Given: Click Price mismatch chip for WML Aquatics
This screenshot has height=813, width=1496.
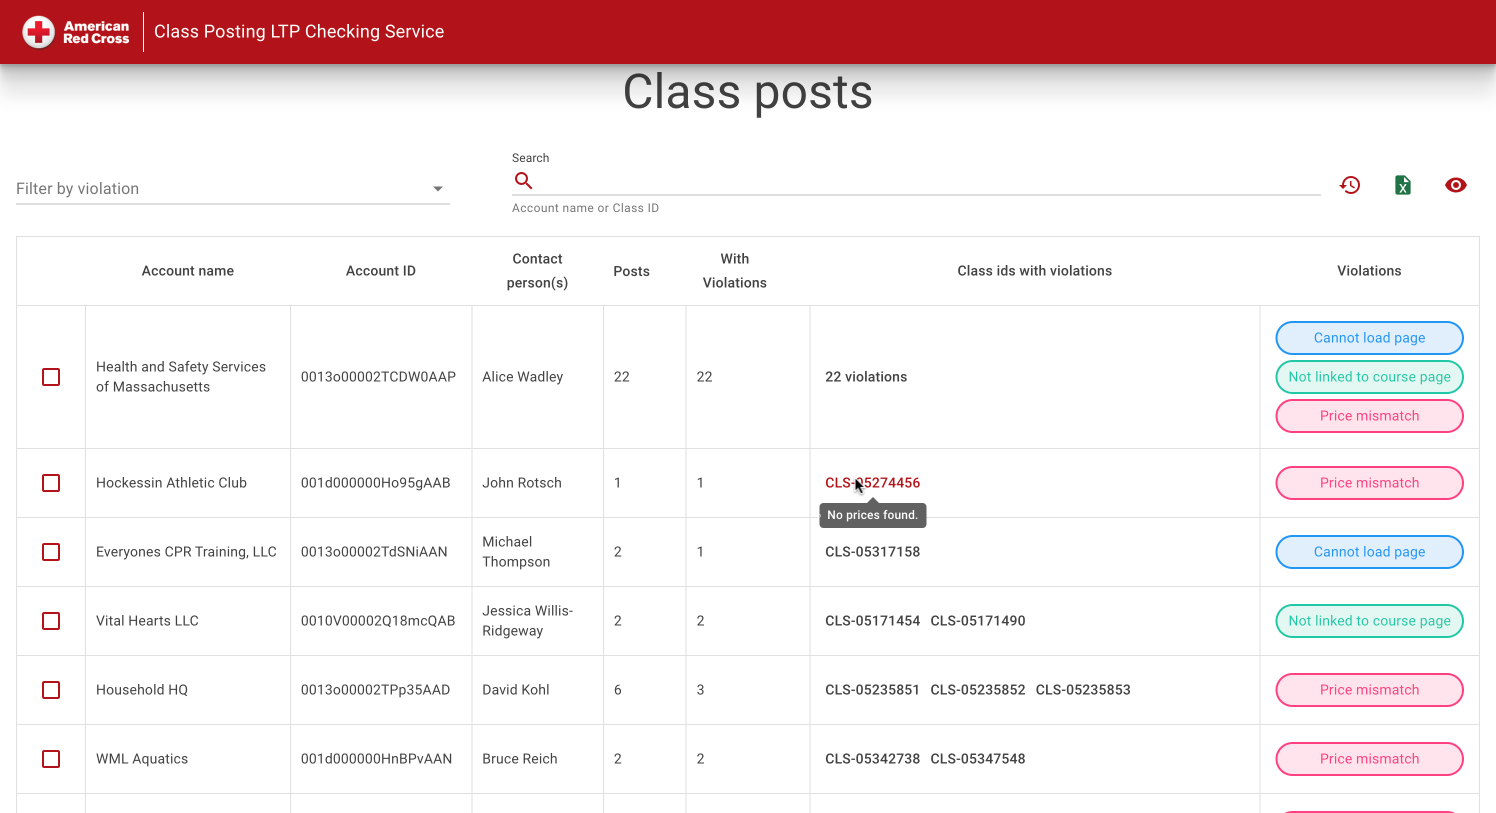Looking at the screenshot, I should tap(1369, 759).
